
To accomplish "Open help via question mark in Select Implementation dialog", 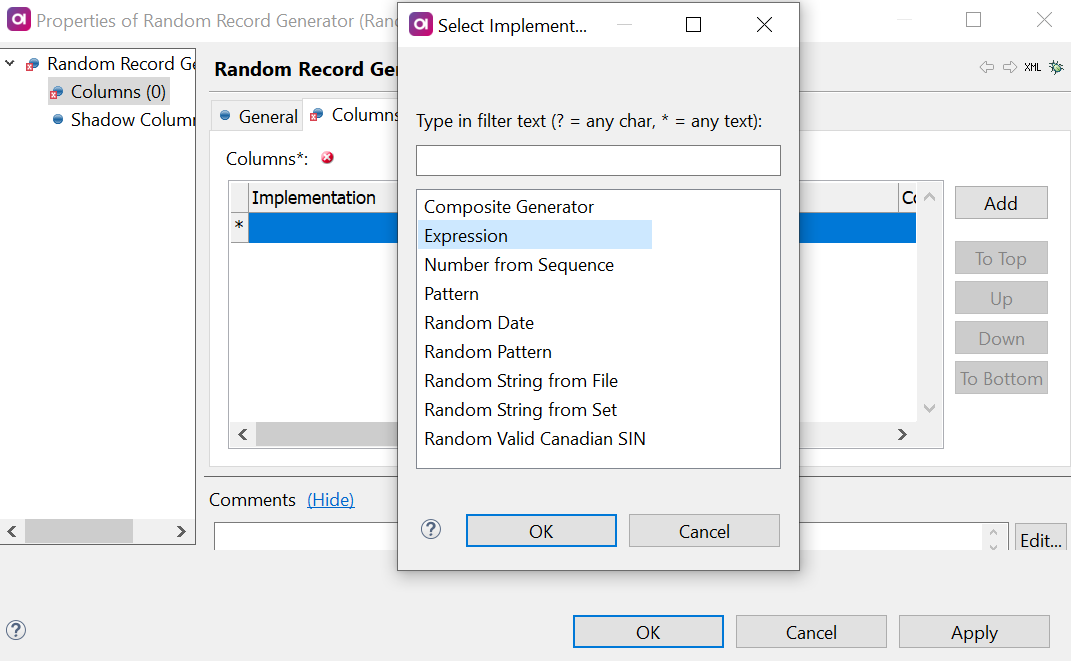I will coord(431,529).
